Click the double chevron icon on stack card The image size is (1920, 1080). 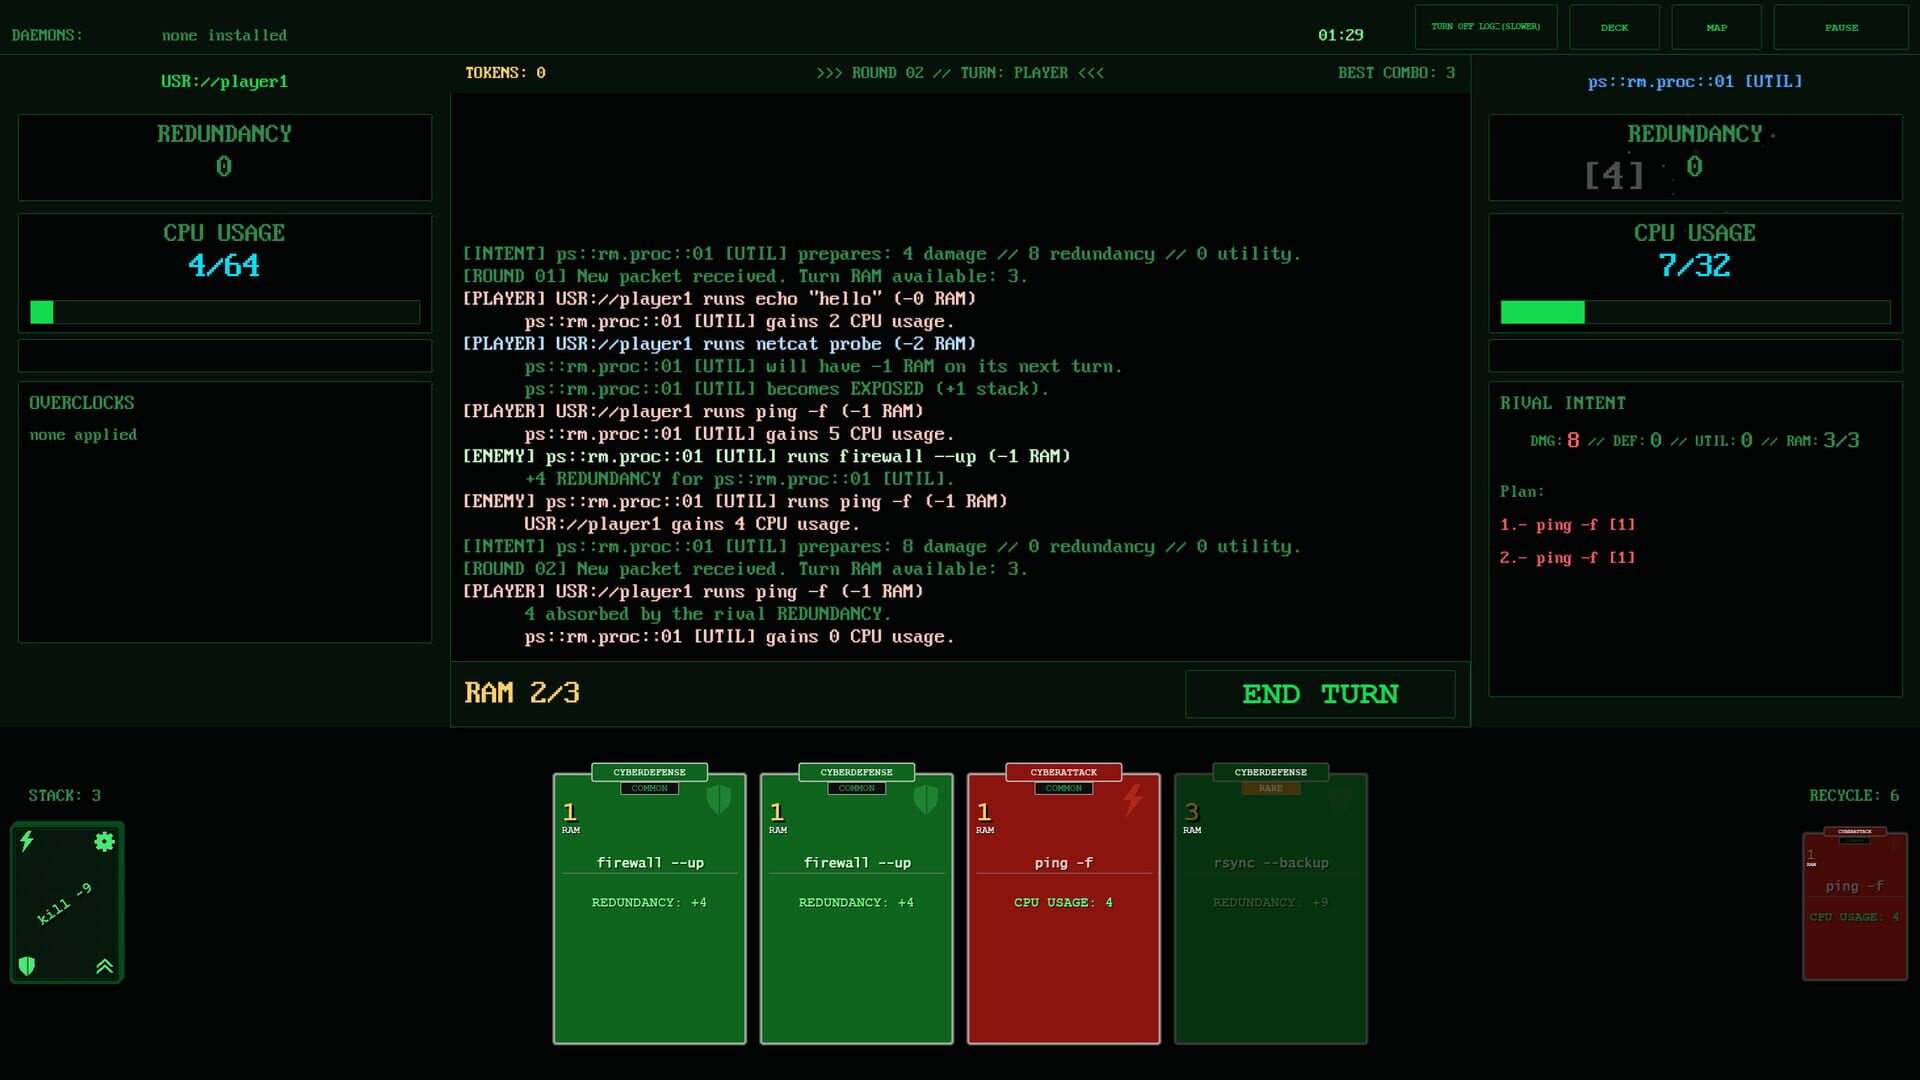(x=104, y=966)
